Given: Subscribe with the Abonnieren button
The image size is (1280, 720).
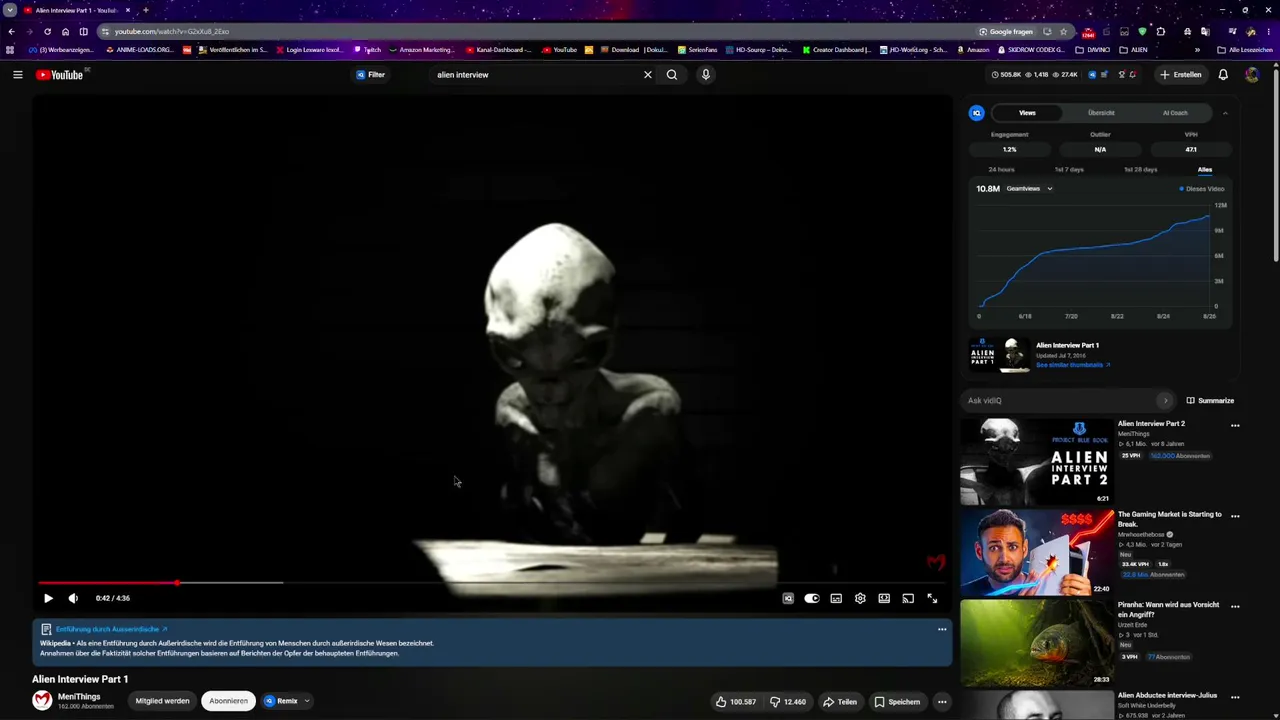Looking at the screenshot, I should tap(228, 701).
